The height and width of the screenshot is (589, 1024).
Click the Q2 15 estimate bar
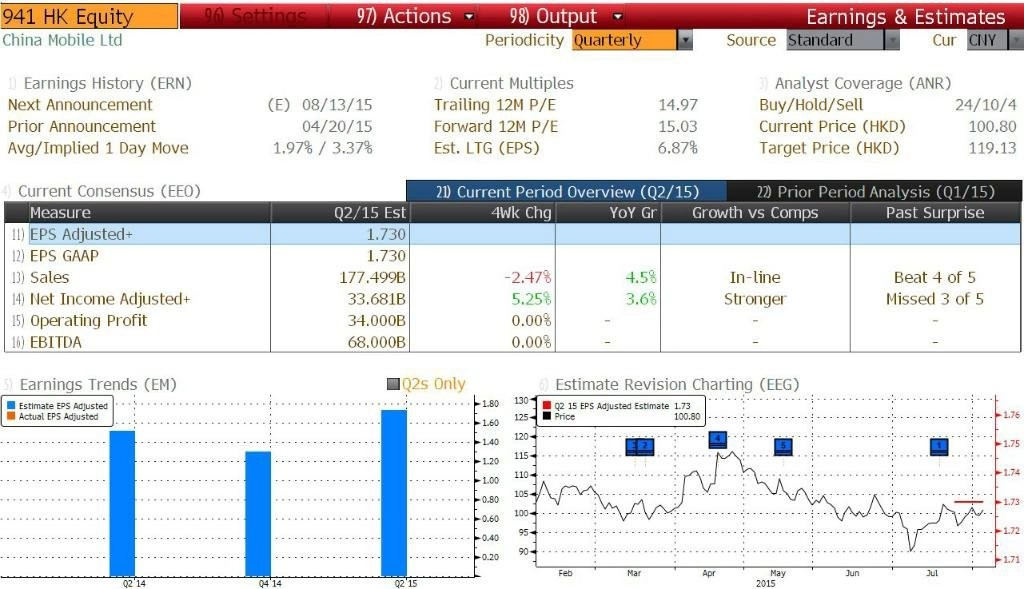[x=394, y=493]
